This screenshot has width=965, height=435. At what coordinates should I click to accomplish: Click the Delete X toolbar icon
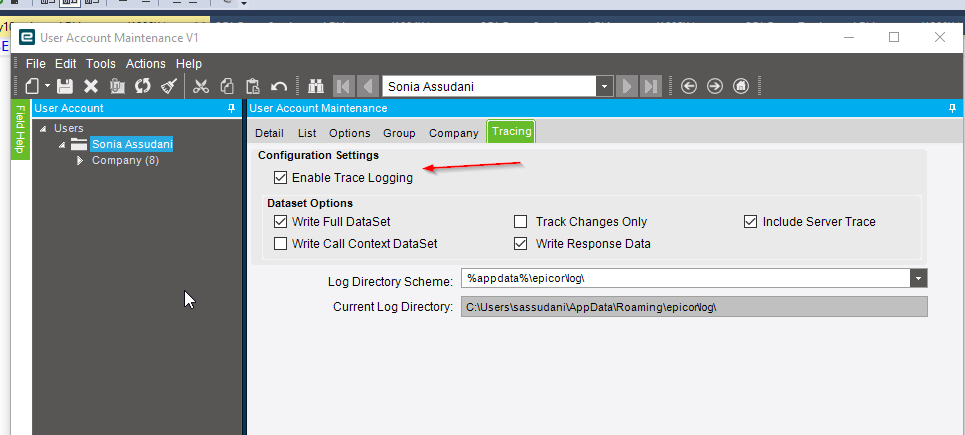point(91,86)
